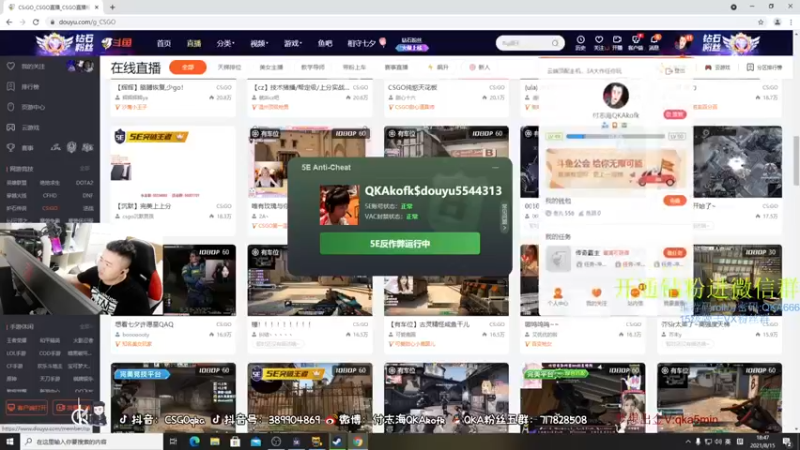Open the 客户端 client download icon
Viewport: 800px width, 450px height.
coord(635,42)
